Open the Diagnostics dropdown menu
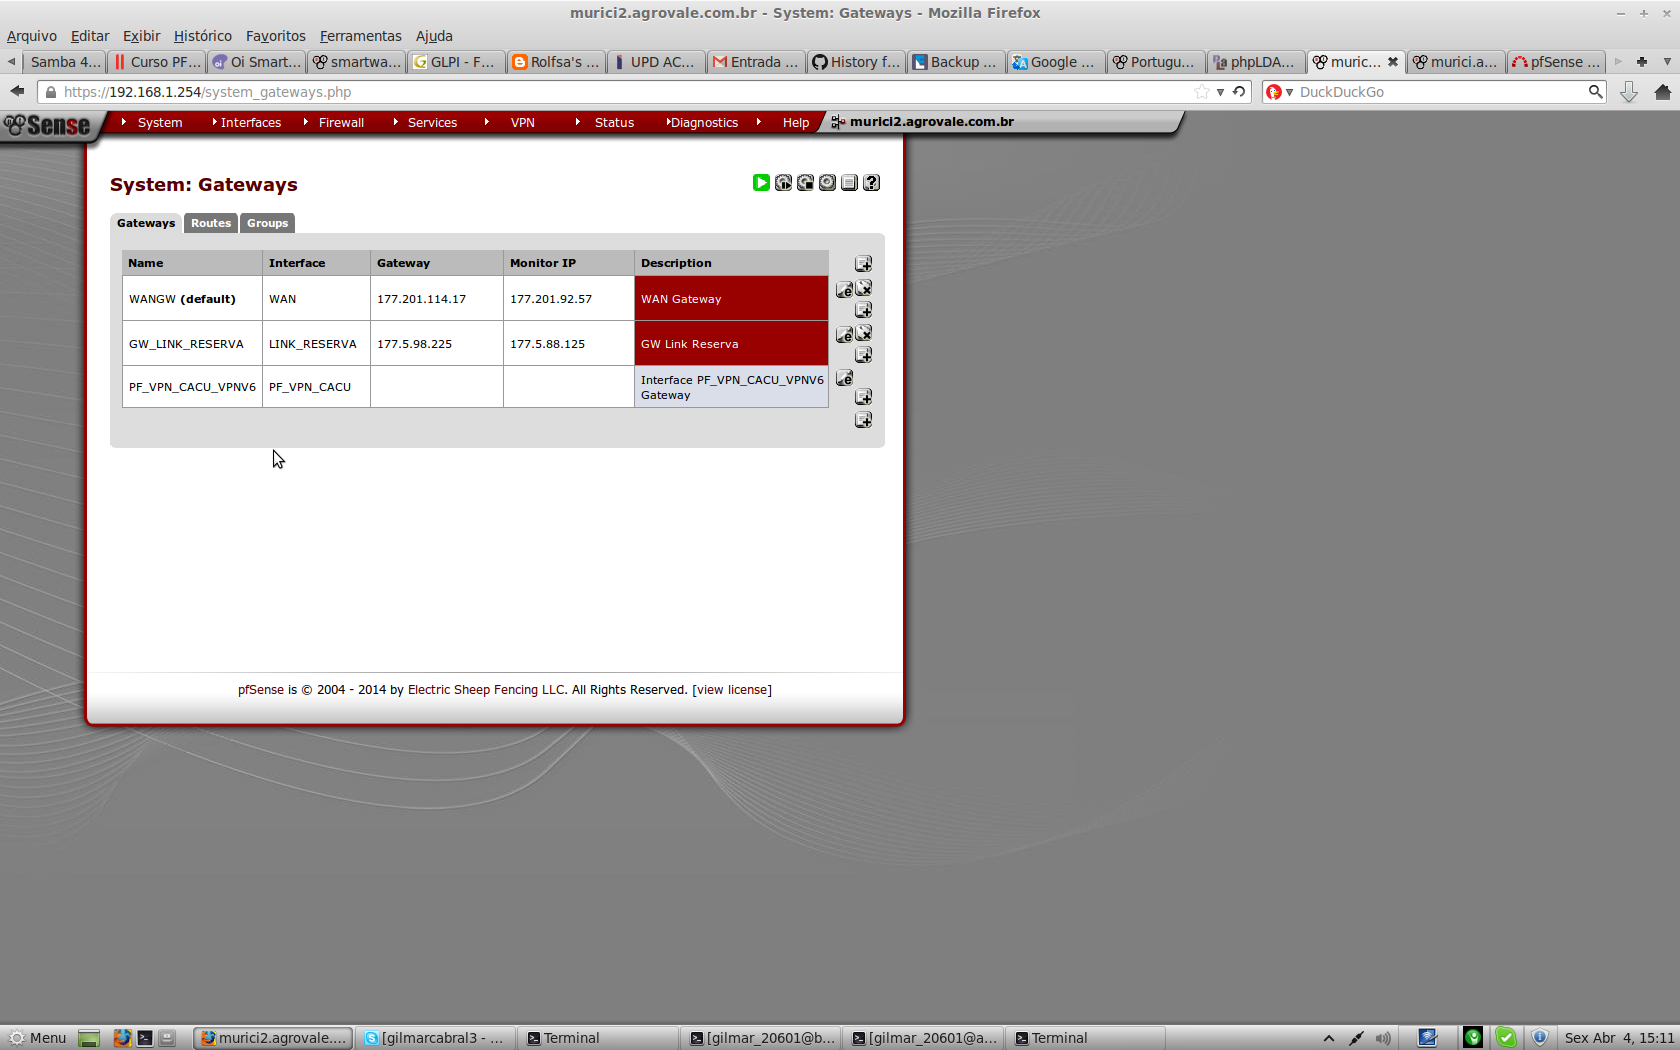This screenshot has width=1680, height=1050. [x=704, y=123]
